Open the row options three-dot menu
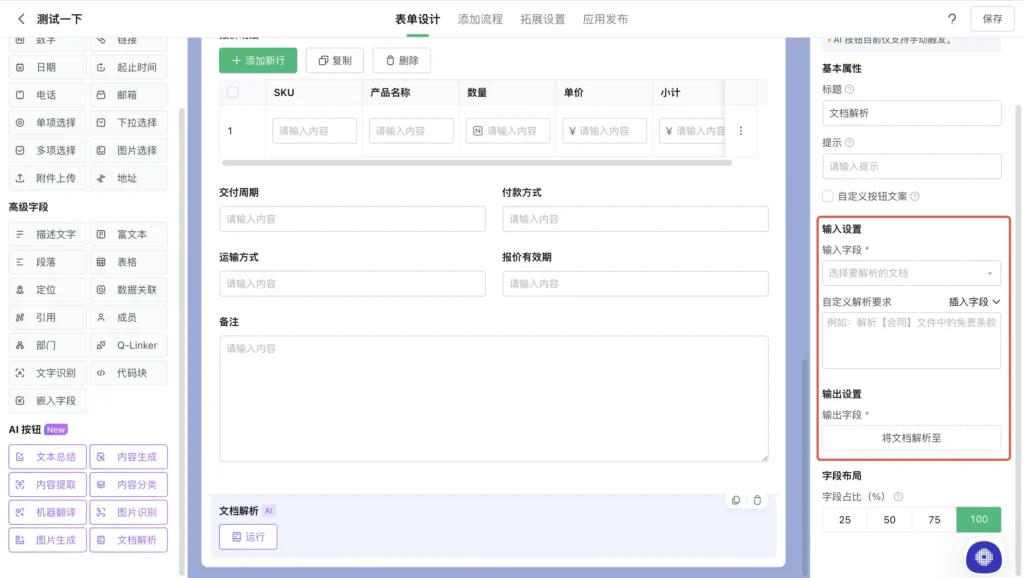Viewport: 1024px width, 578px height. pyautogui.click(x=740, y=131)
